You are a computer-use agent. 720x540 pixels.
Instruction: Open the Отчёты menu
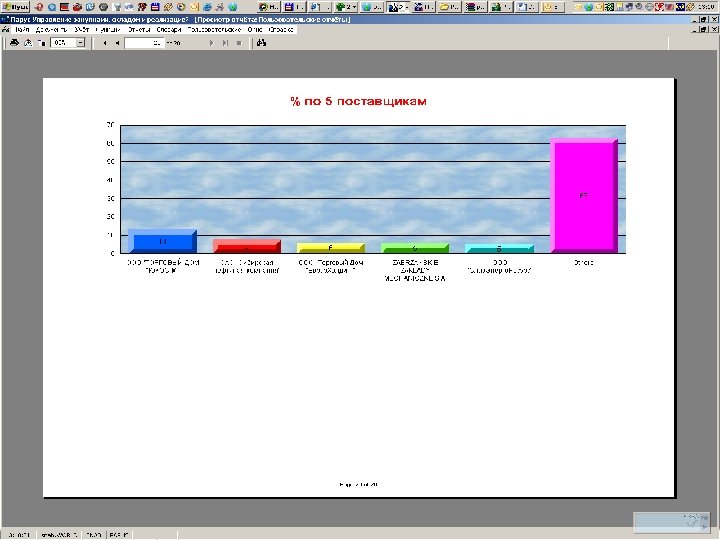pos(139,29)
